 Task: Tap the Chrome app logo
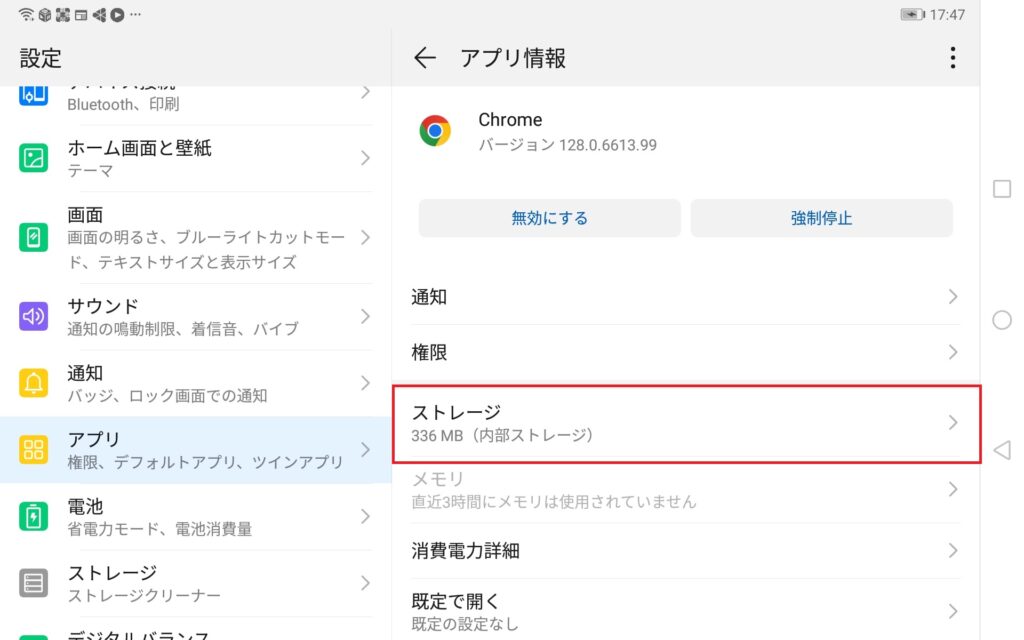point(435,131)
